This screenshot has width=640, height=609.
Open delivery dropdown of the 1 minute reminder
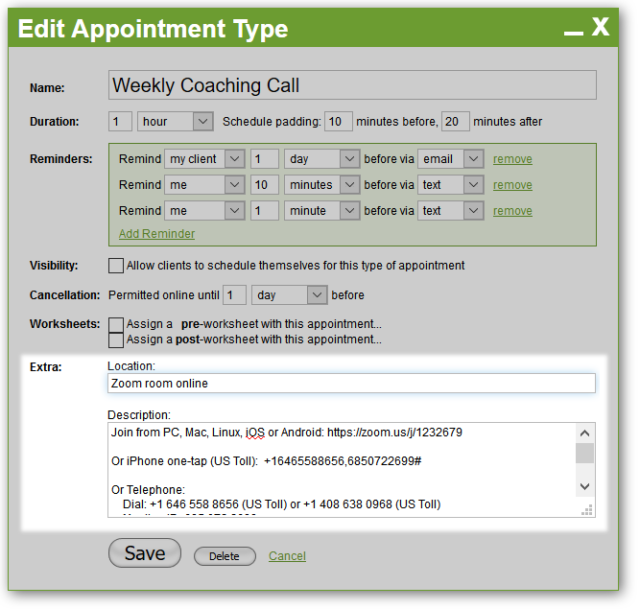click(x=451, y=211)
